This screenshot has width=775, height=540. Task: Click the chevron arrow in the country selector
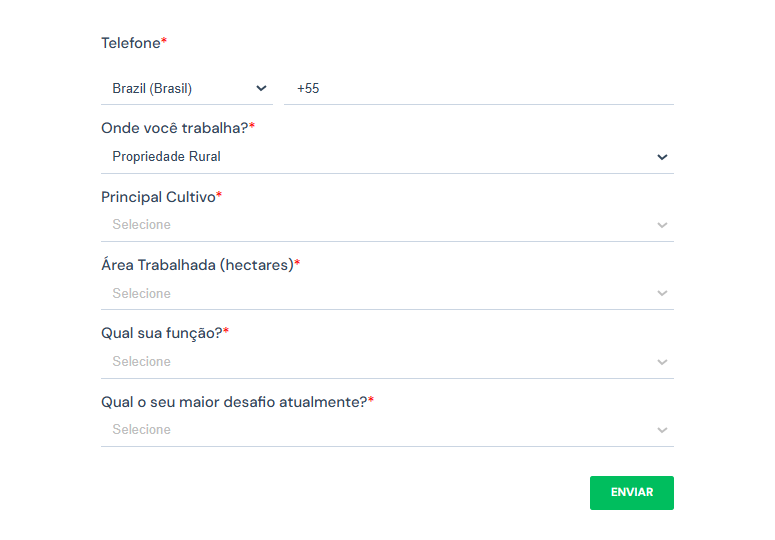coord(262,89)
